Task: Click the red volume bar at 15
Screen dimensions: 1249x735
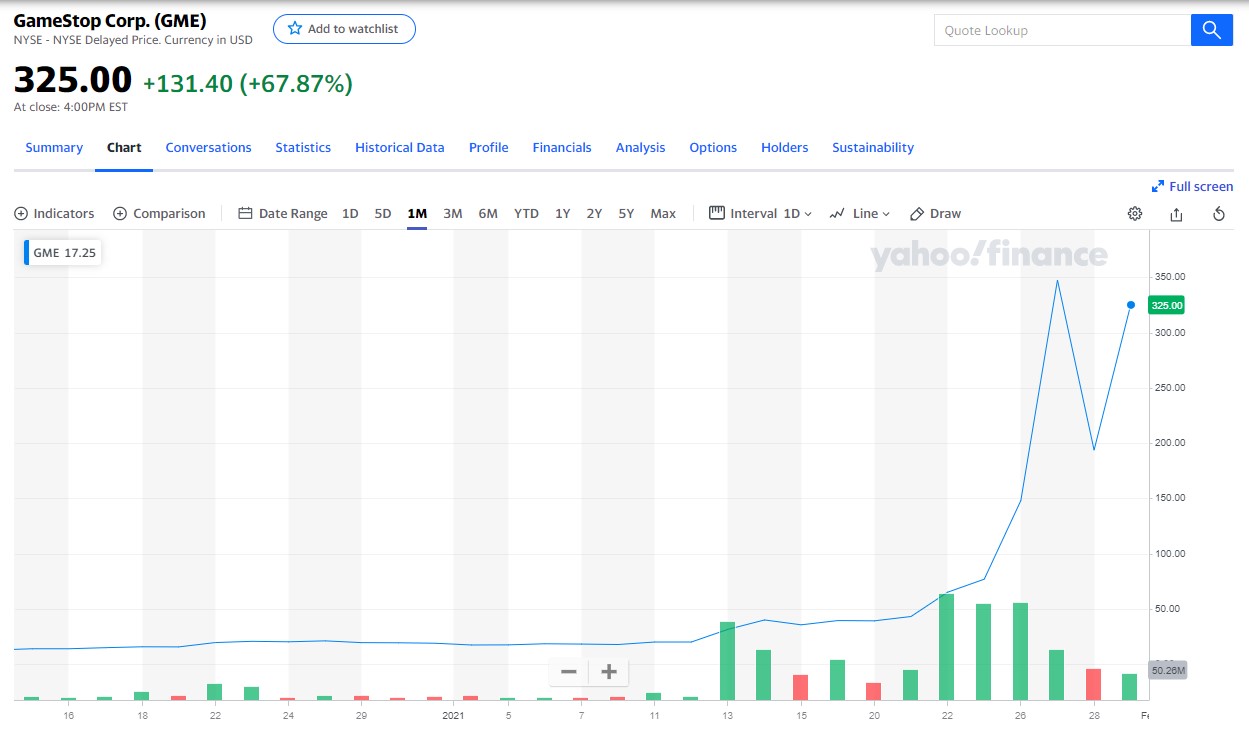Action: pos(800,687)
